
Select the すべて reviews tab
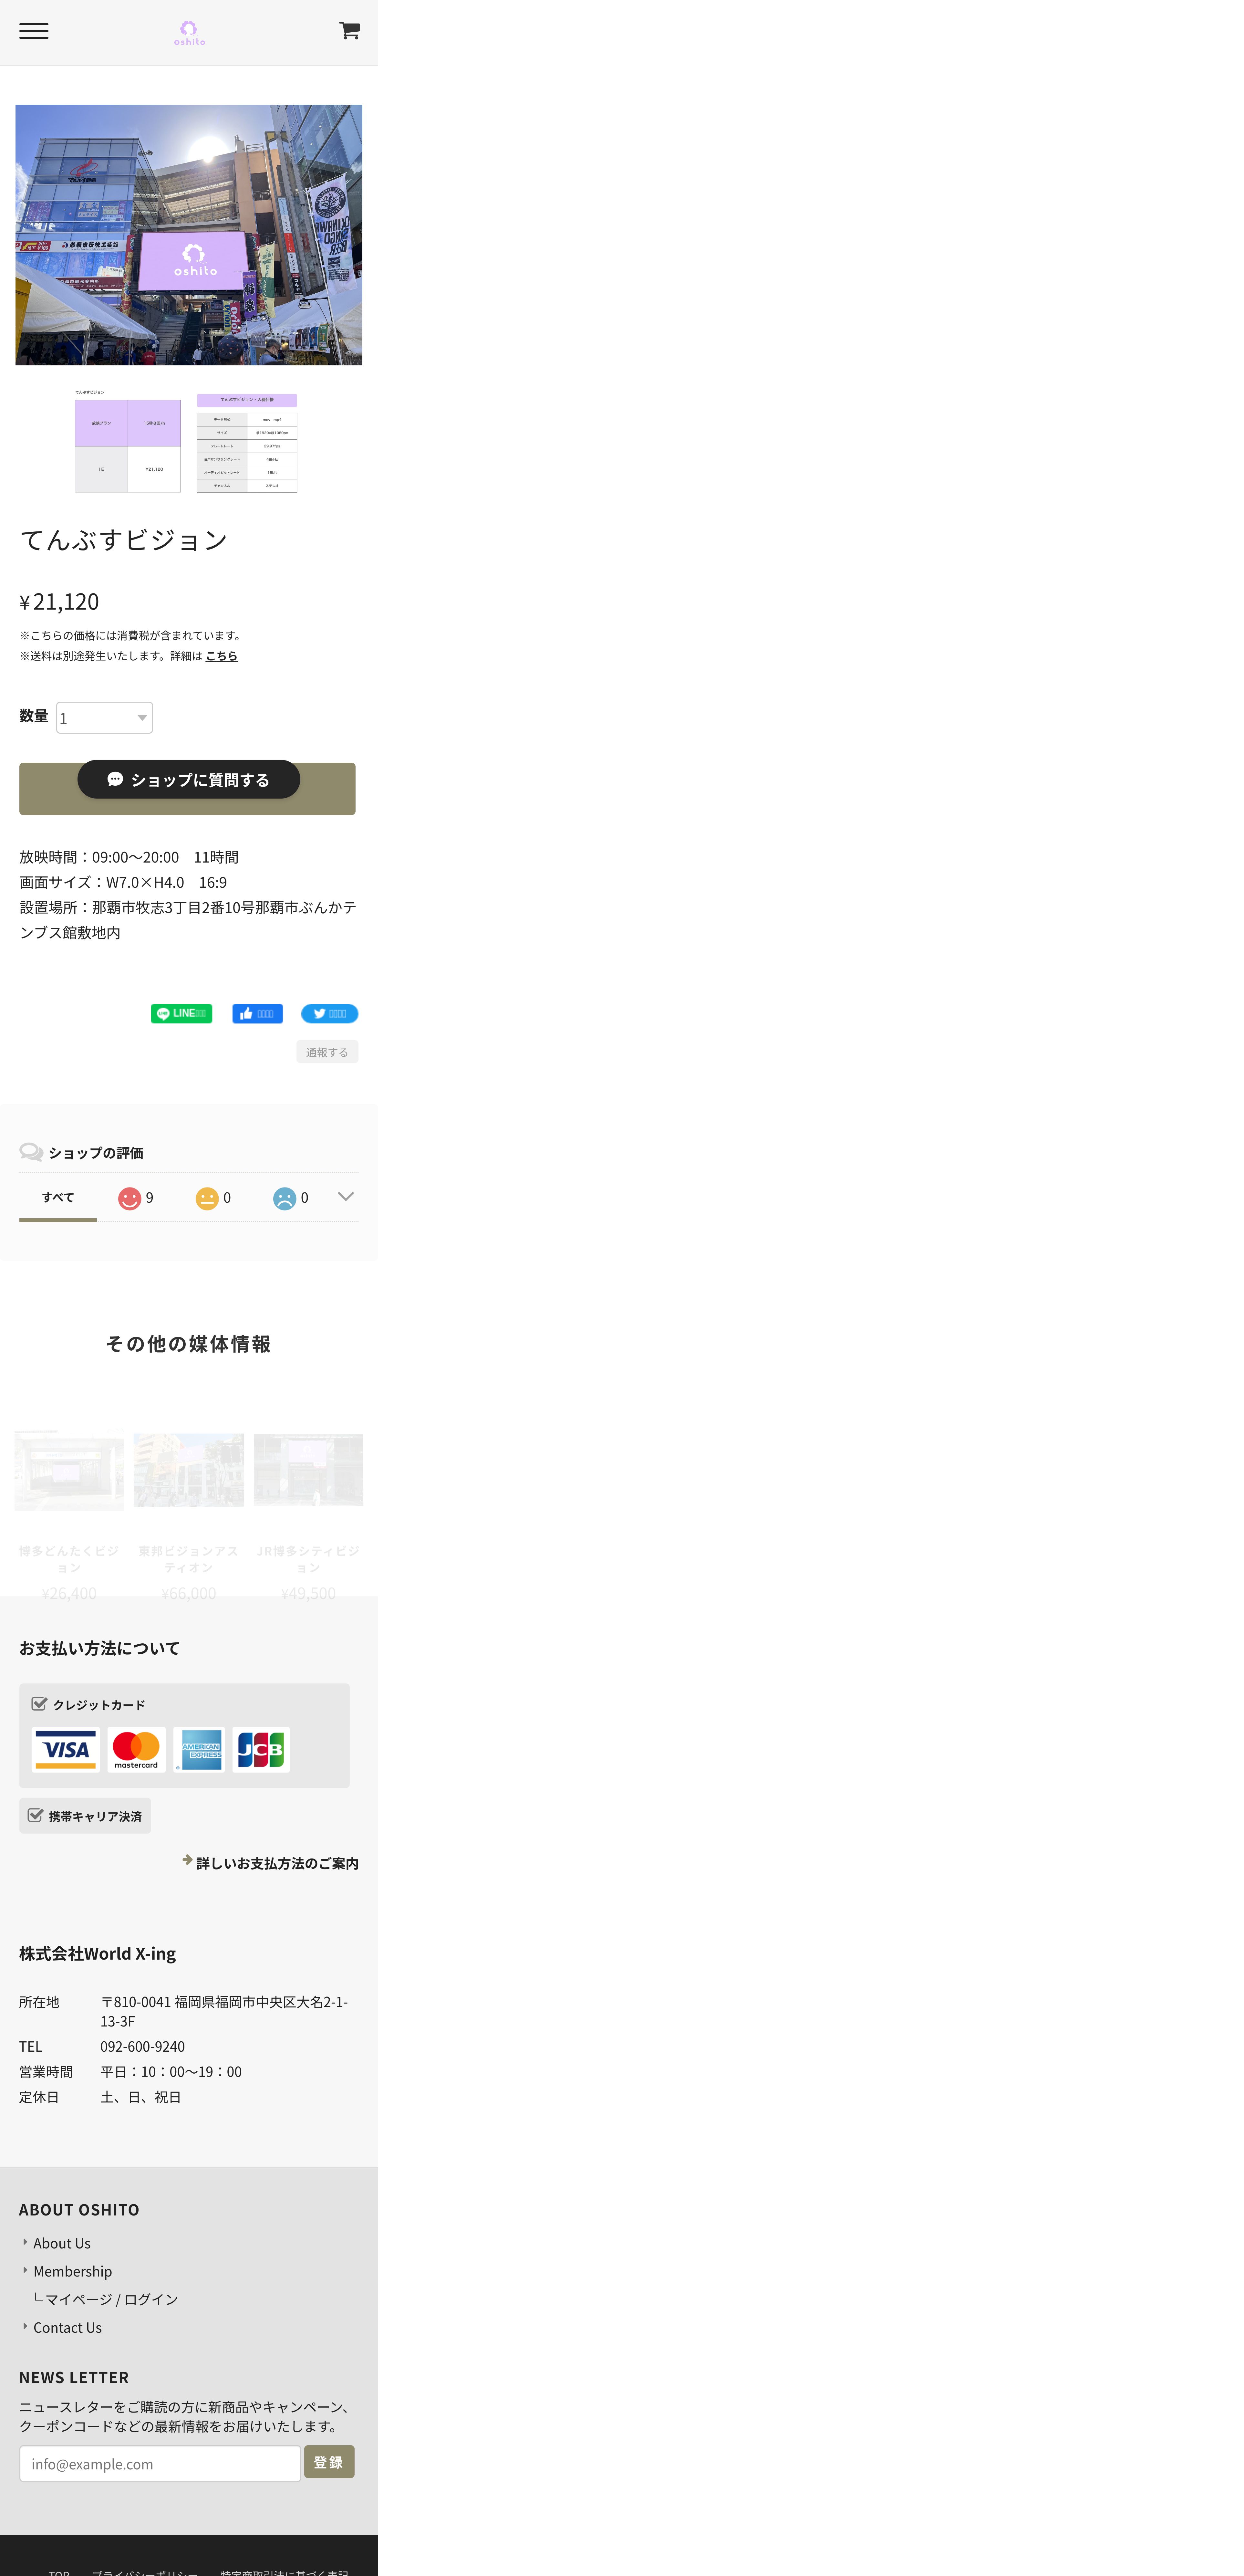pyautogui.click(x=58, y=1197)
